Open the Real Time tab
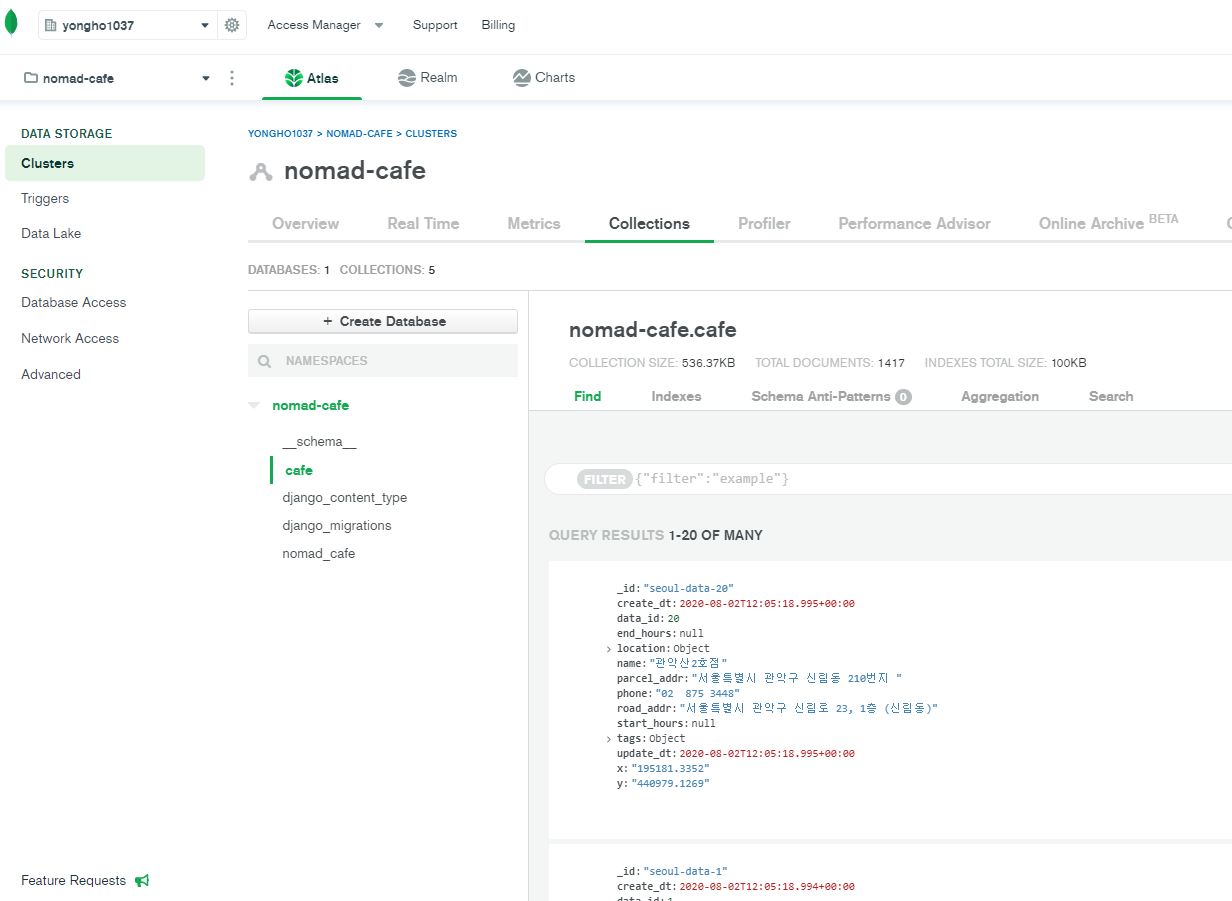Screen dimensions: 1232x901 click(423, 223)
